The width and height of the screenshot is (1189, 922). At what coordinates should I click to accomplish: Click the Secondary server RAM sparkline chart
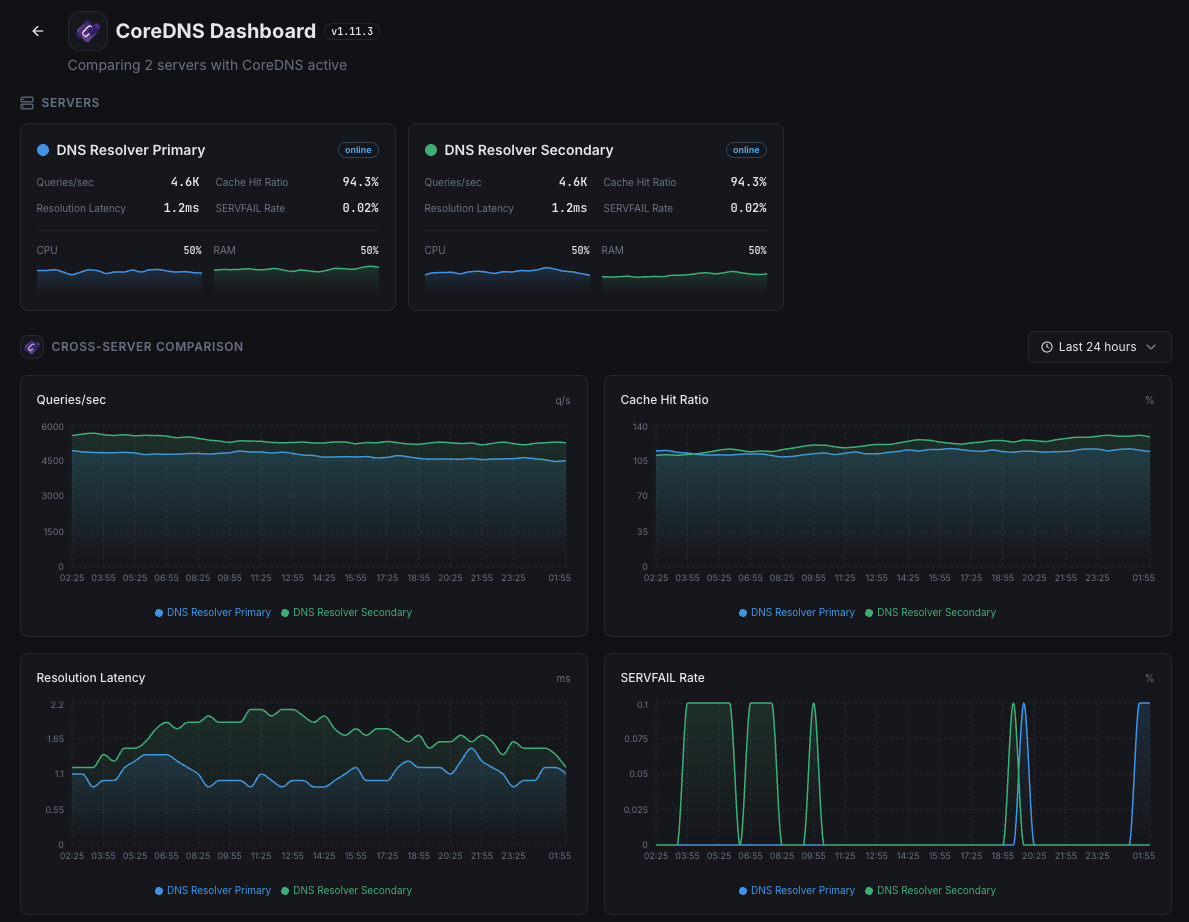point(684,279)
